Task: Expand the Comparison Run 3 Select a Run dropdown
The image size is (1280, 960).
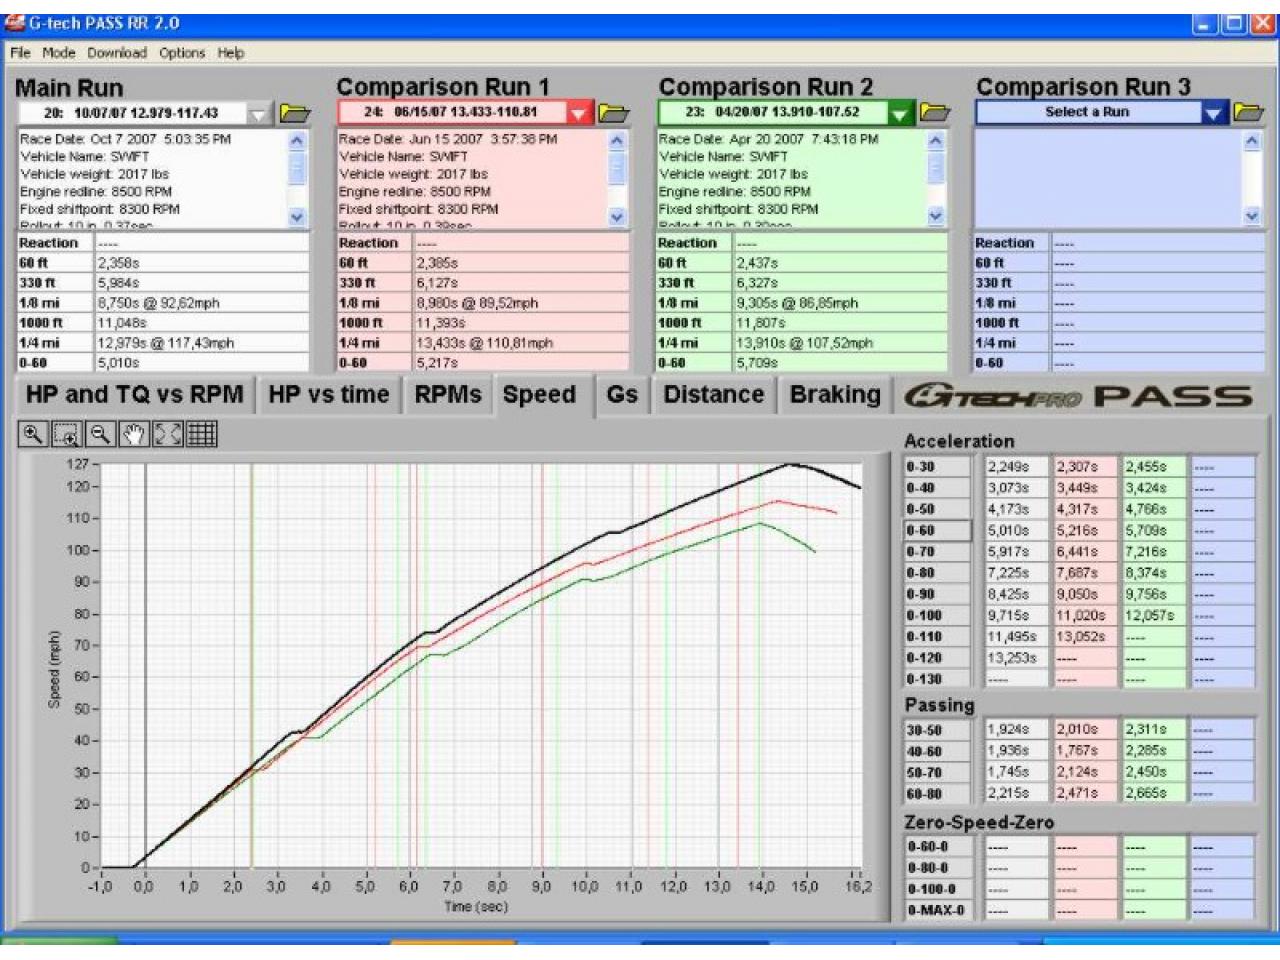Action: (1214, 113)
